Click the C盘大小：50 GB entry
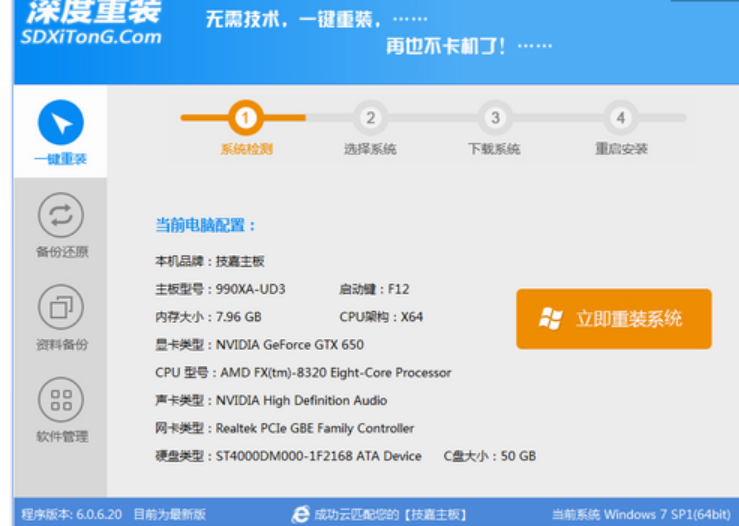This screenshot has width=739, height=526. click(490, 456)
